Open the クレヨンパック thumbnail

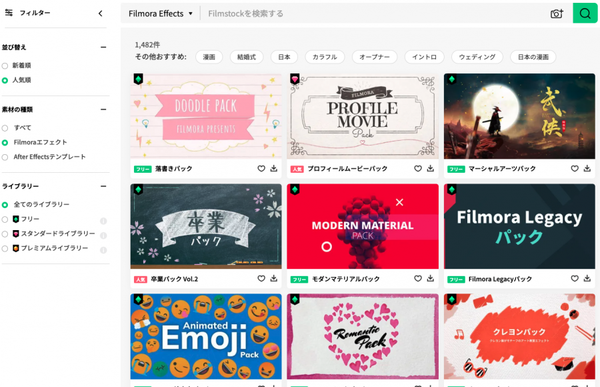[519, 336]
